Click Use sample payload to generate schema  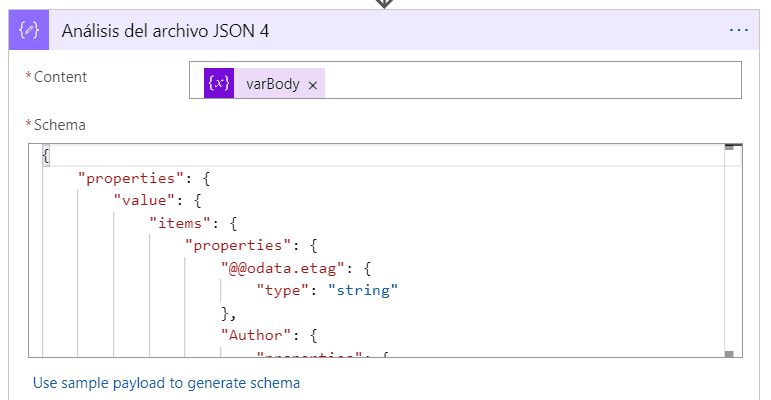tap(166, 383)
